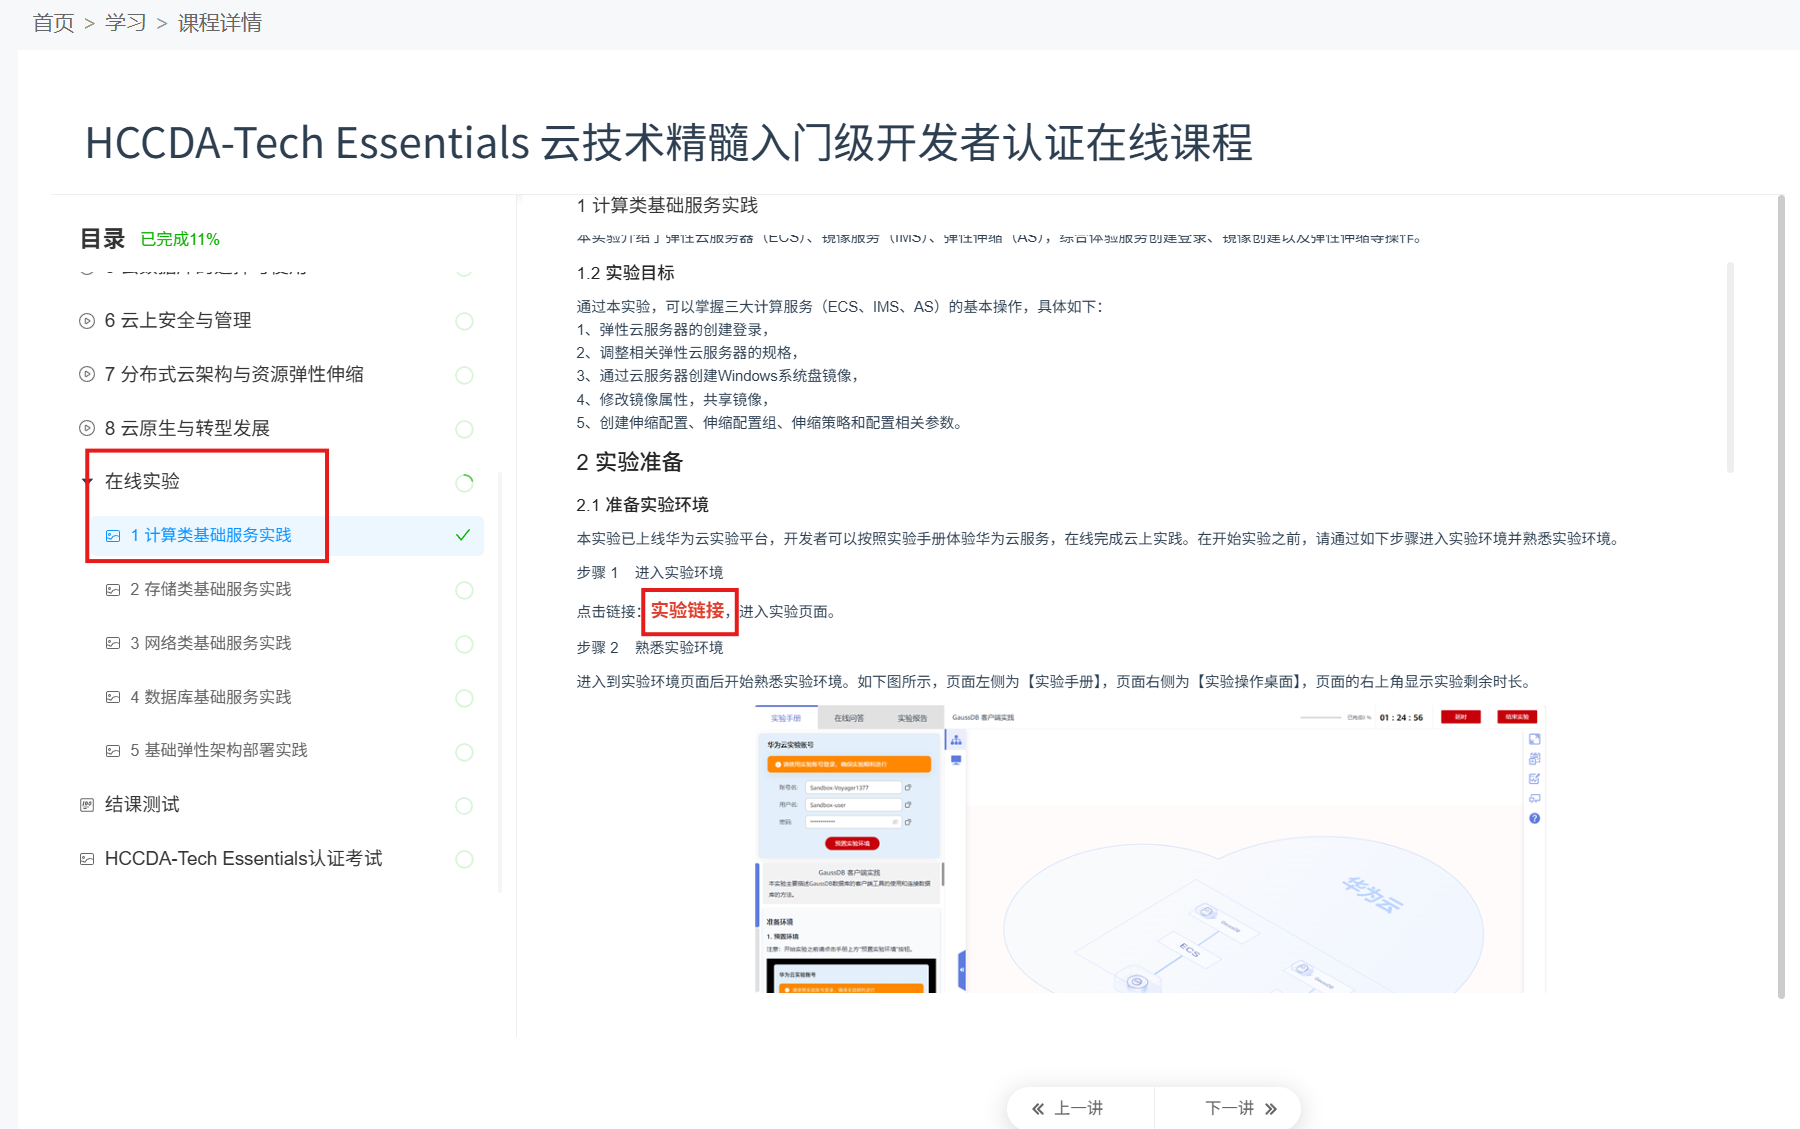Open the 在线实验 section heading
The width and height of the screenshot is (1800, 1129).
pos(142,482)
